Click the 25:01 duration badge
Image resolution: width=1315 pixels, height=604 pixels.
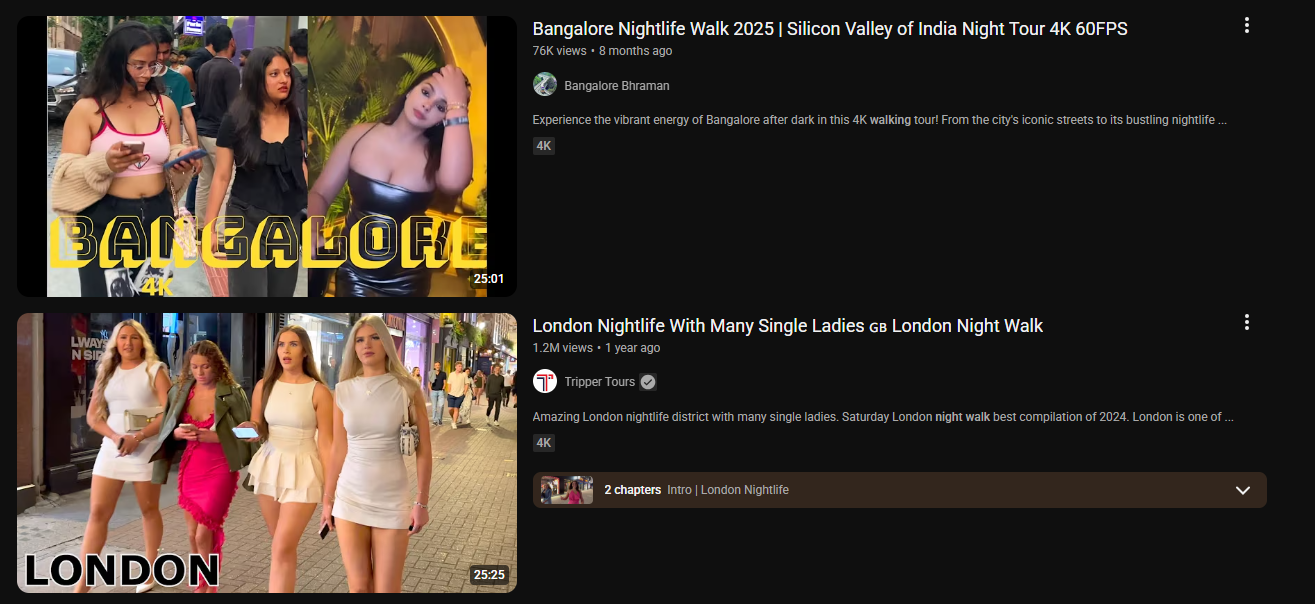[x=488, y=279]
